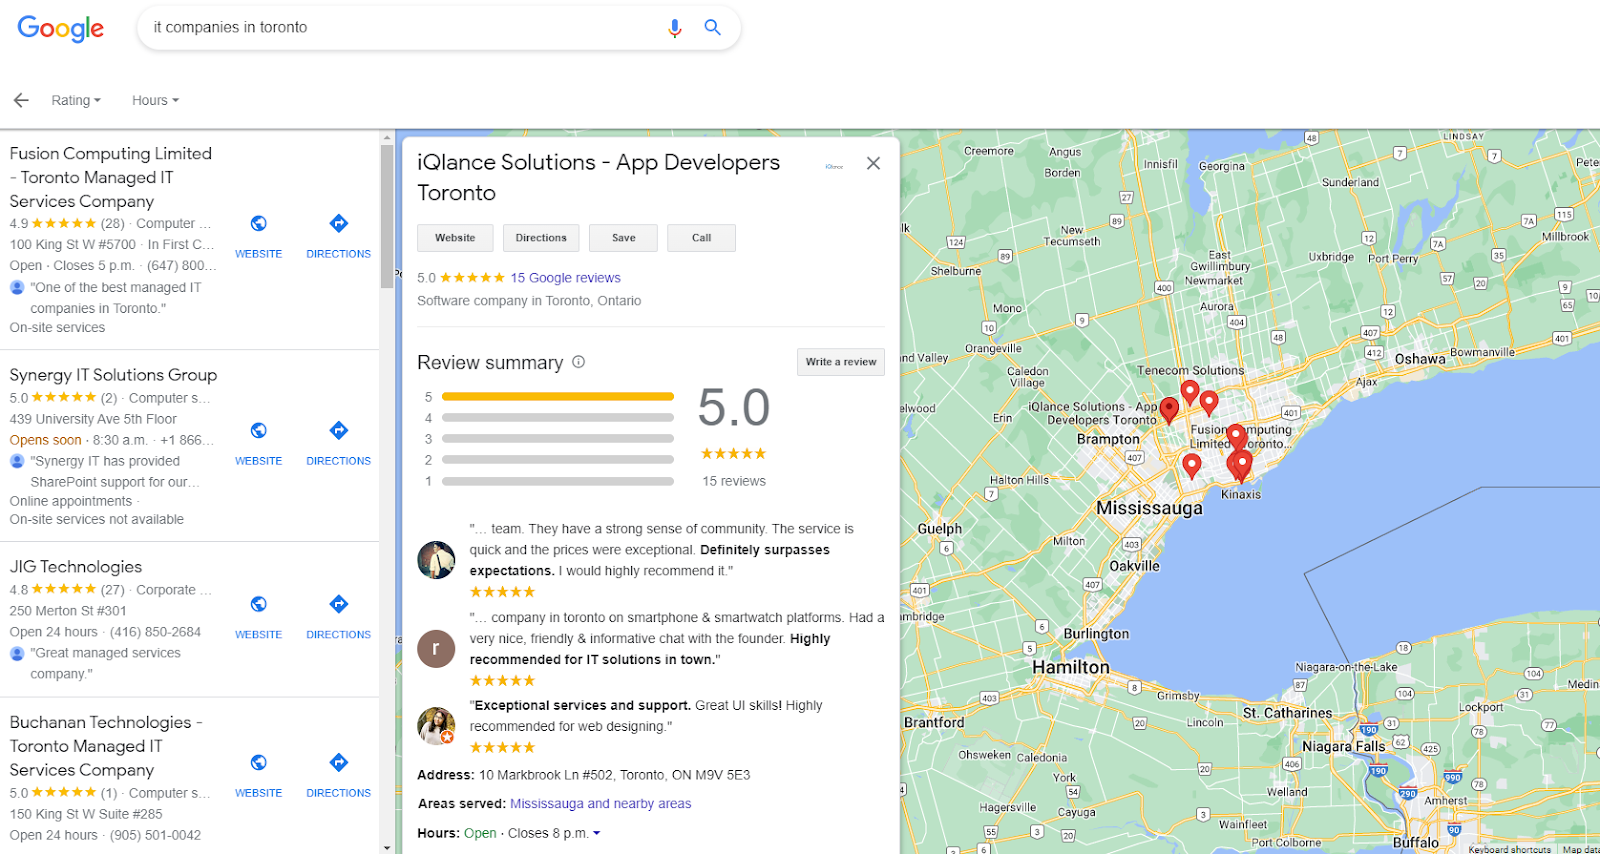
Task: Select the Tenecom Solutions map pin
Action: pos(1190,391)
